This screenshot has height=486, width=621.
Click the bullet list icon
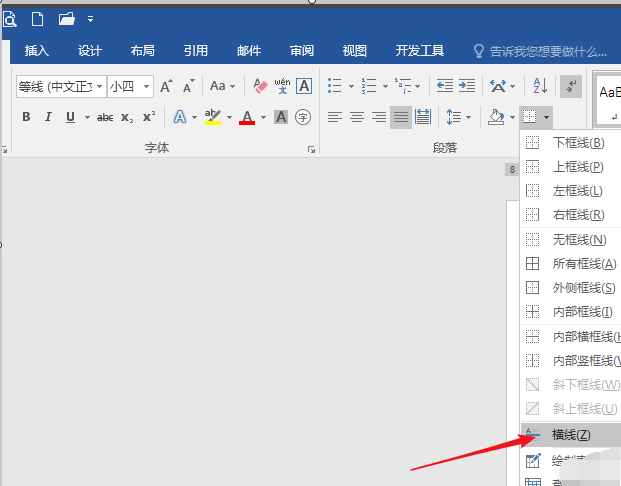[x=335, y=86]
